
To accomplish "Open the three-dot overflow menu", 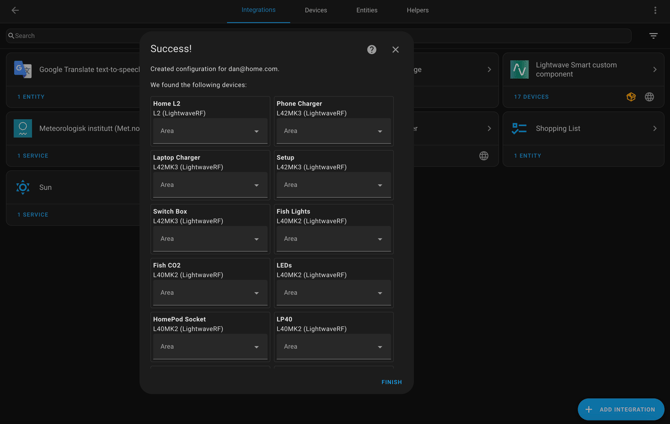I will point(655,10).
